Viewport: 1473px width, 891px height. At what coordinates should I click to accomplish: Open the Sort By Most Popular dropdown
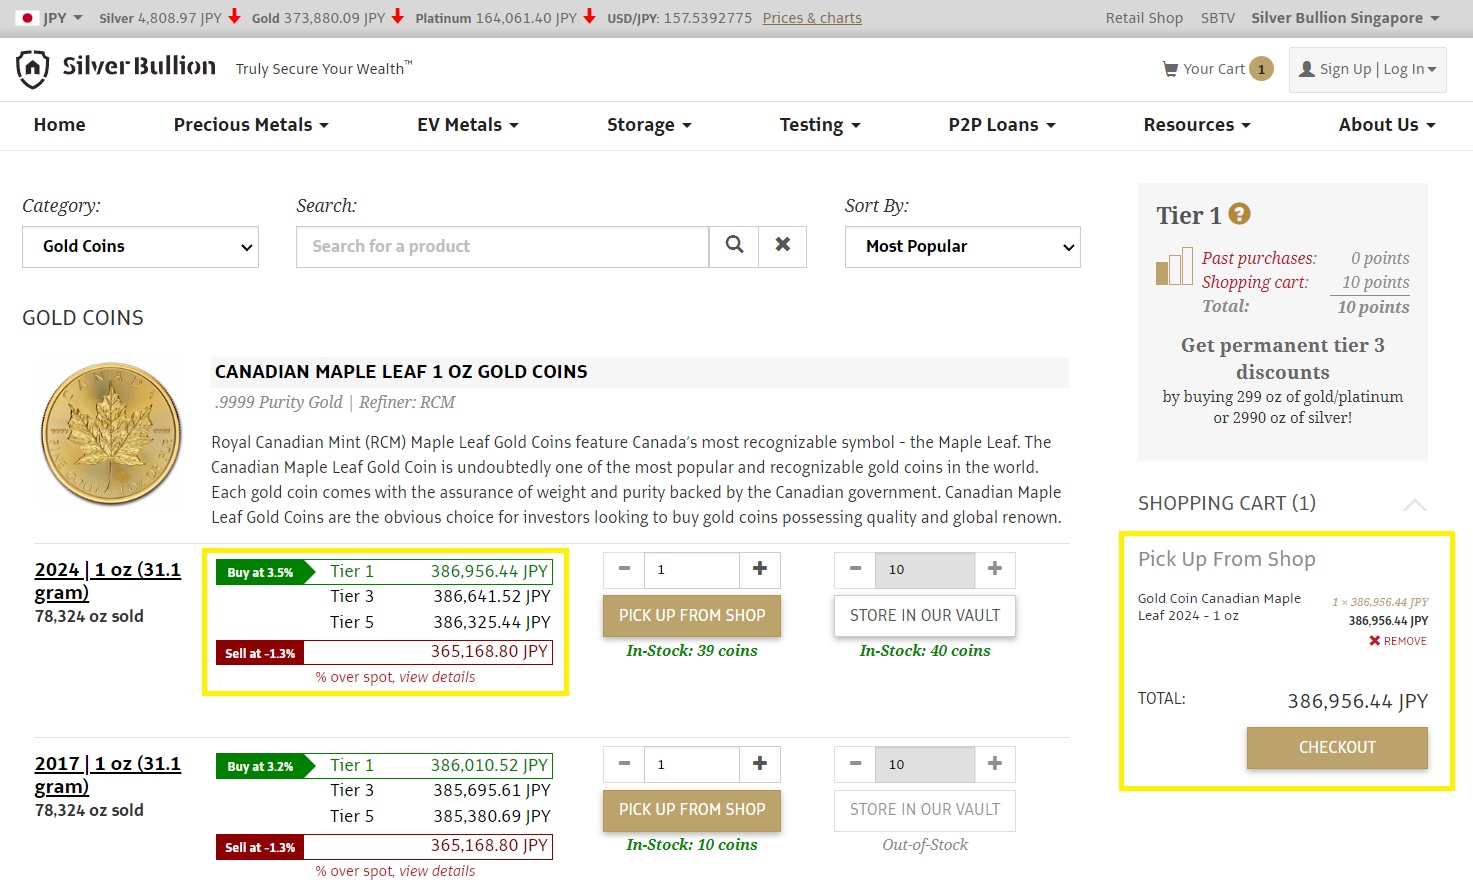click(963, 247)
